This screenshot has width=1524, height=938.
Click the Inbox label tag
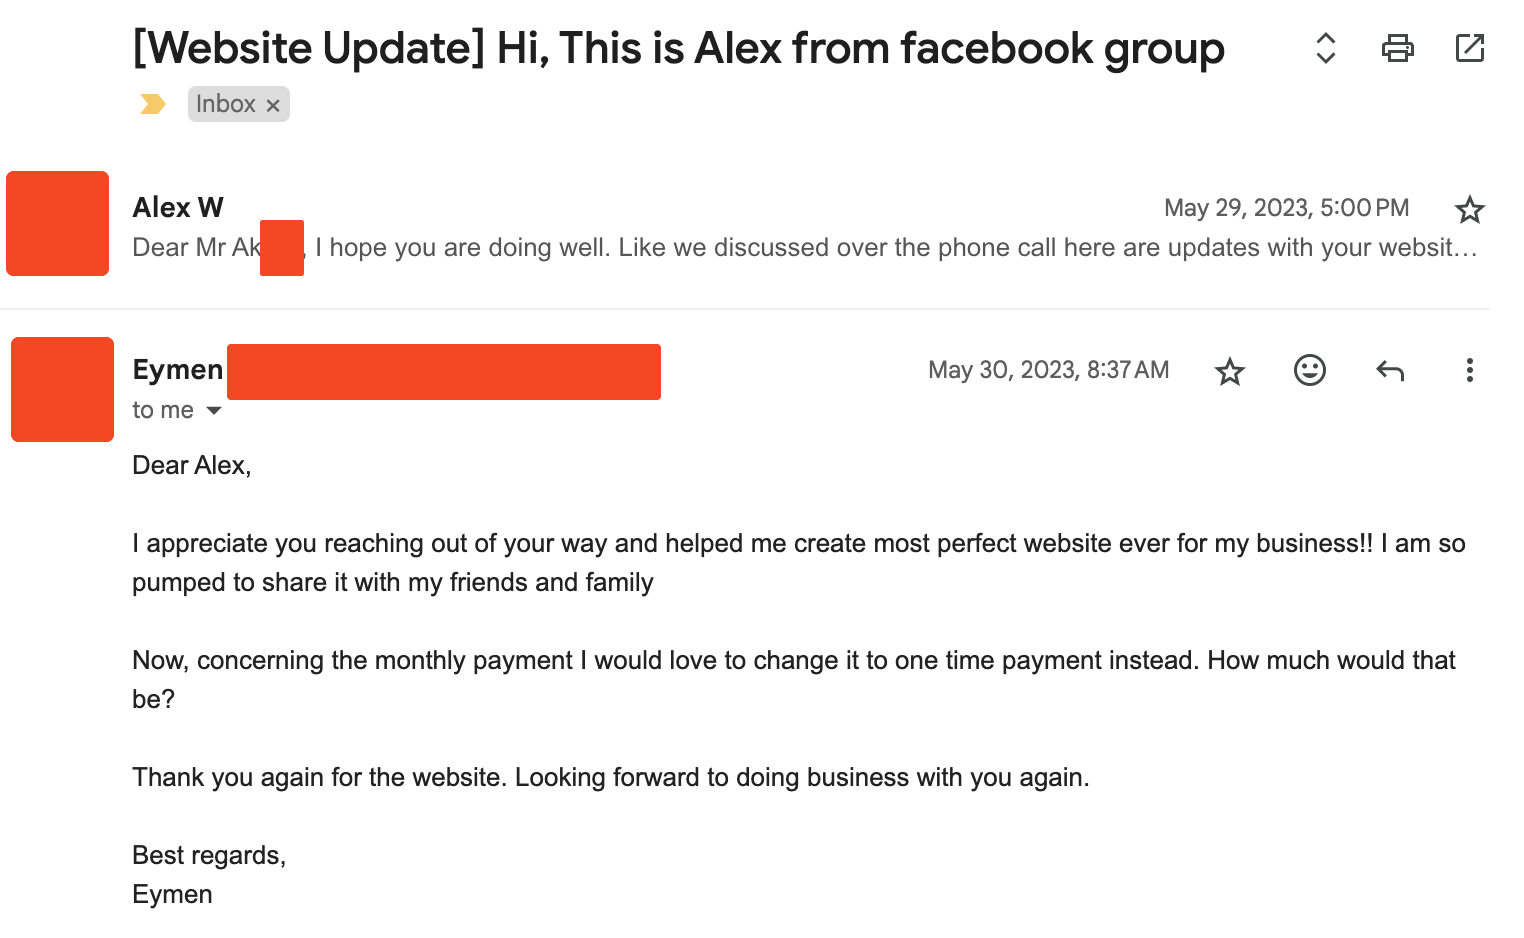(x=226, y=104)
